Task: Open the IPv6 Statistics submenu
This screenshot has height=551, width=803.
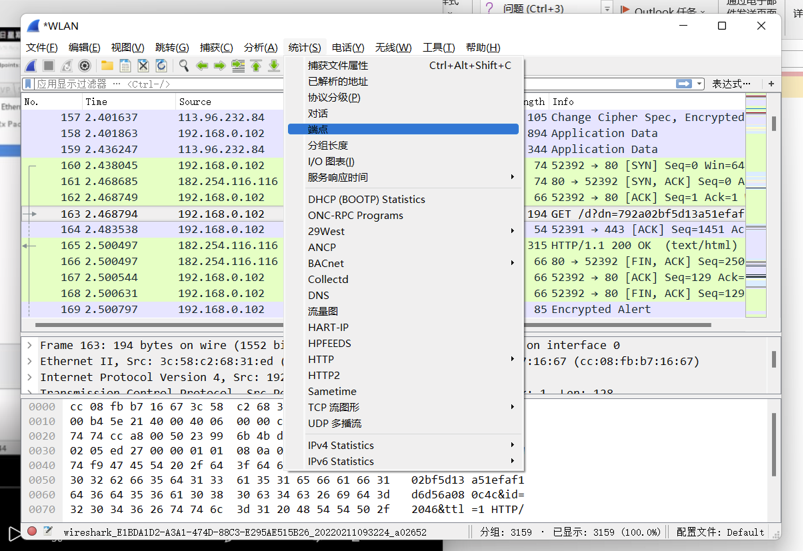Action: pyautogui.click(x=404, y=461)
